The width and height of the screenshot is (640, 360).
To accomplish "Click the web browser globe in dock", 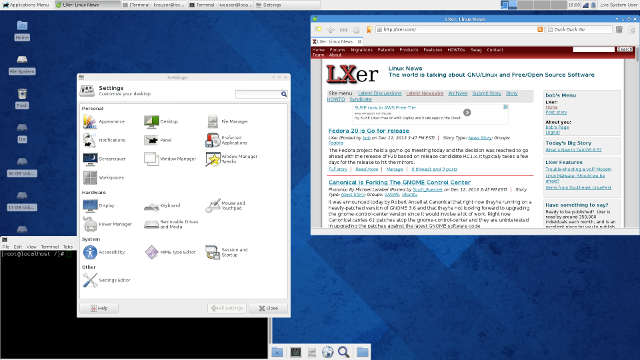I will [x=328, y=352].
